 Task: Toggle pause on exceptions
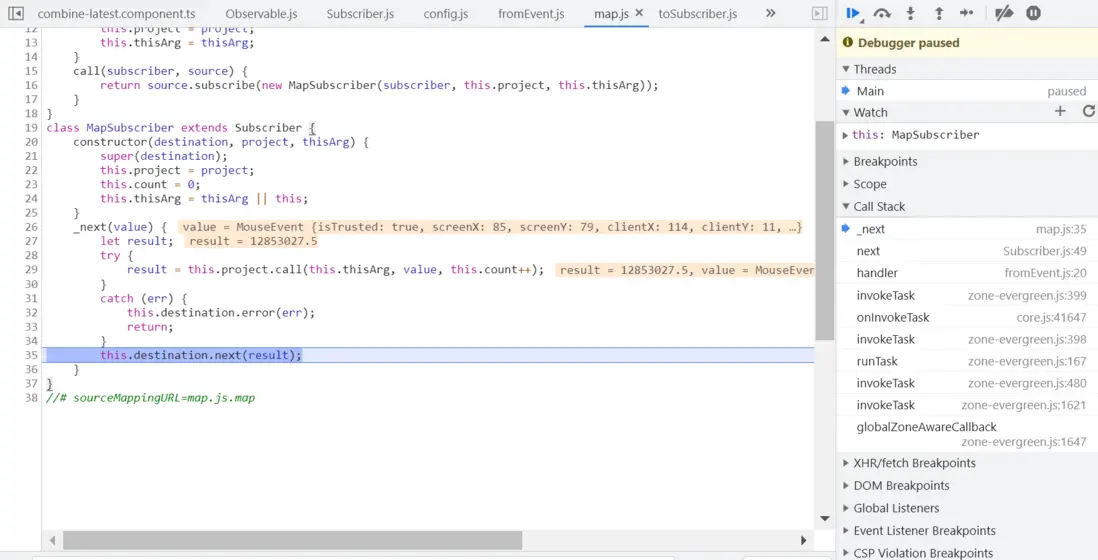pyautogui.click(x=1034, y=13)
